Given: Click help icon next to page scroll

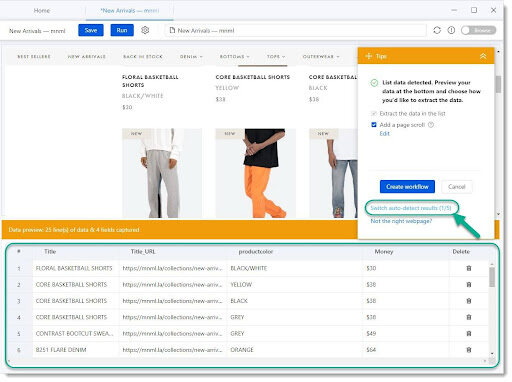Looking at the screenshot, I should (431, 125).
